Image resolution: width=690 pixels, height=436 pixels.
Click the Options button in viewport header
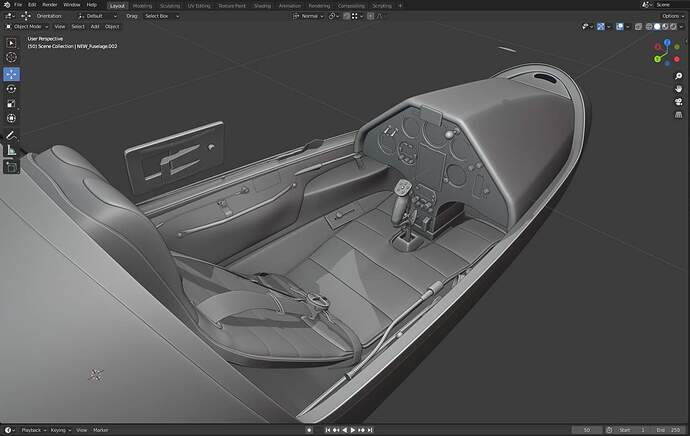(672, 16)
